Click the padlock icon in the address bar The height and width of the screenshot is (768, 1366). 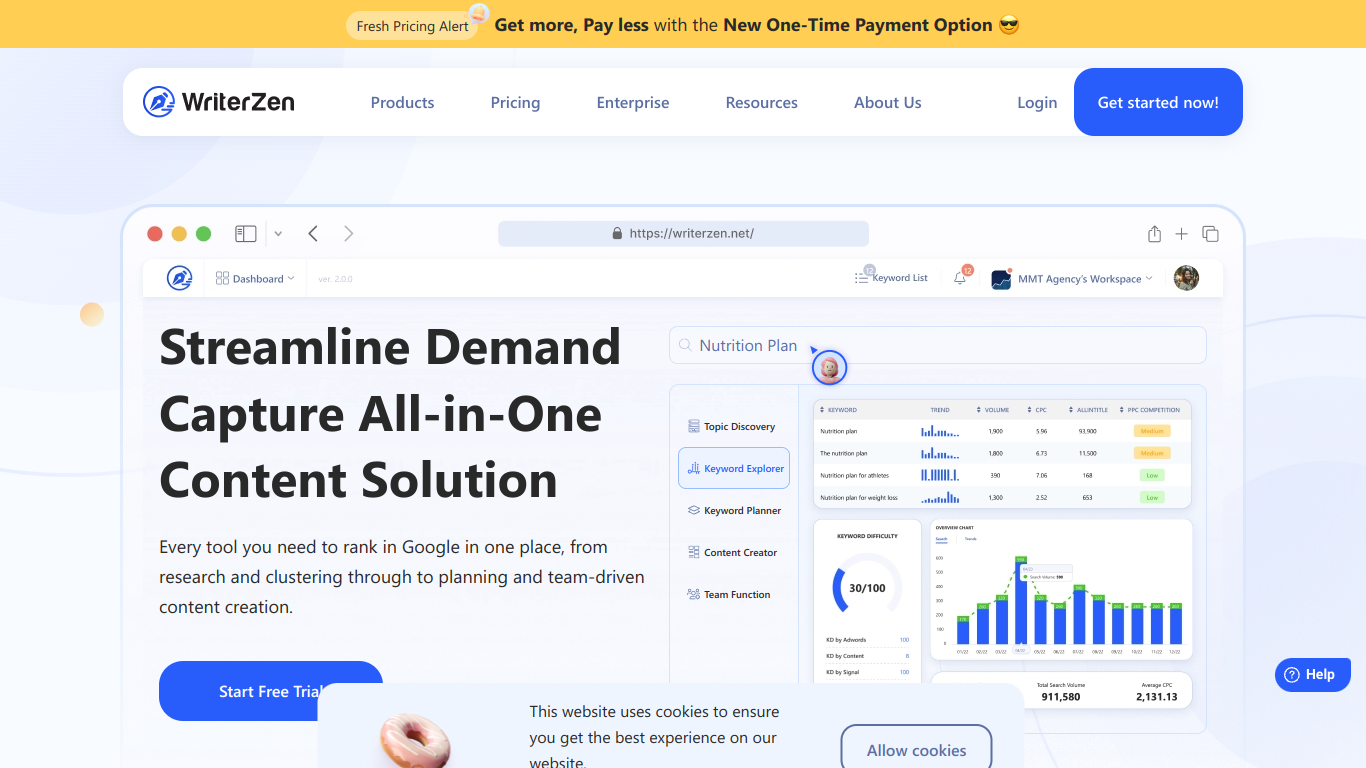tap(617, 234)
